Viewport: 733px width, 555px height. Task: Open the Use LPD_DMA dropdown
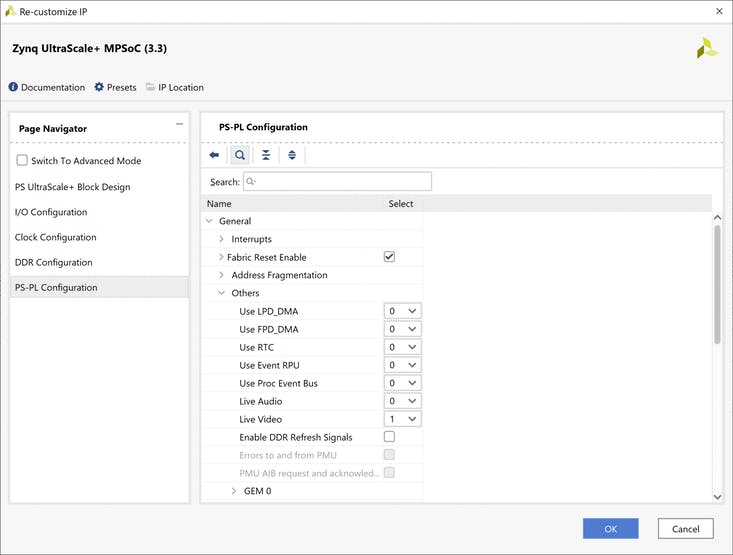point(402,311)
